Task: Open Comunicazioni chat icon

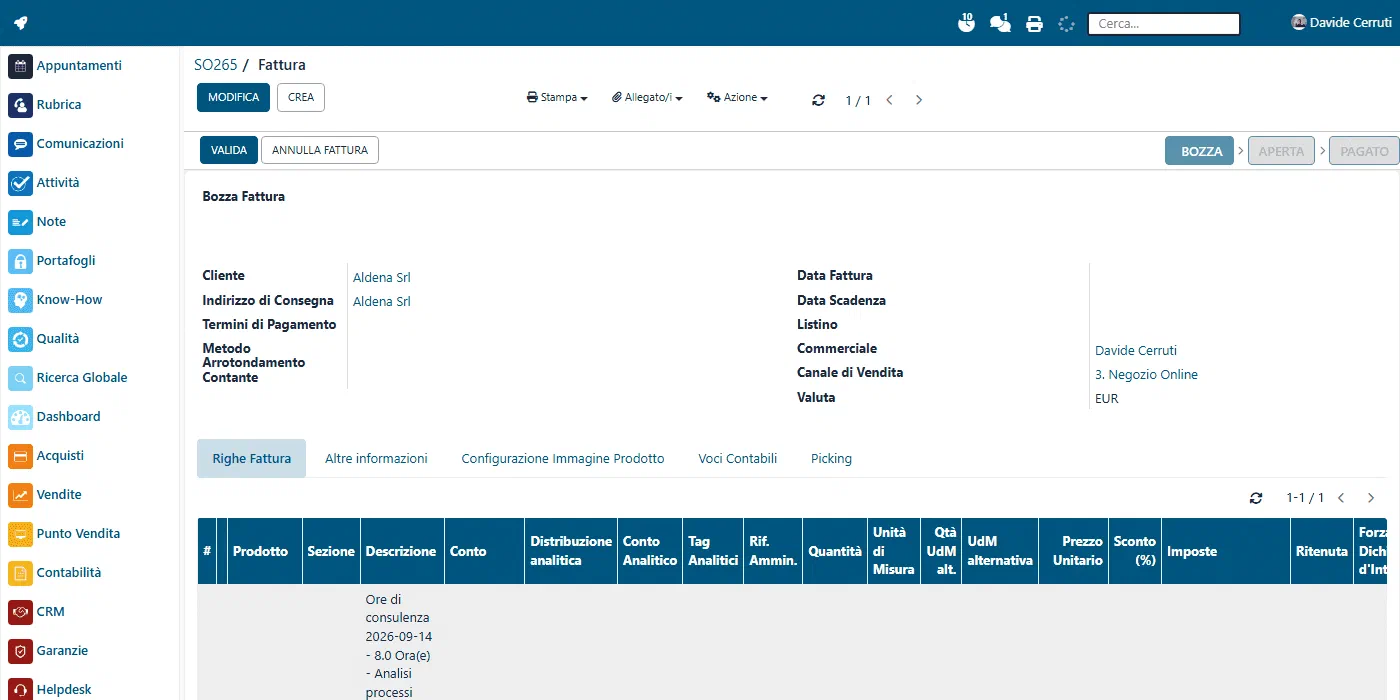Action: (21, 144)
